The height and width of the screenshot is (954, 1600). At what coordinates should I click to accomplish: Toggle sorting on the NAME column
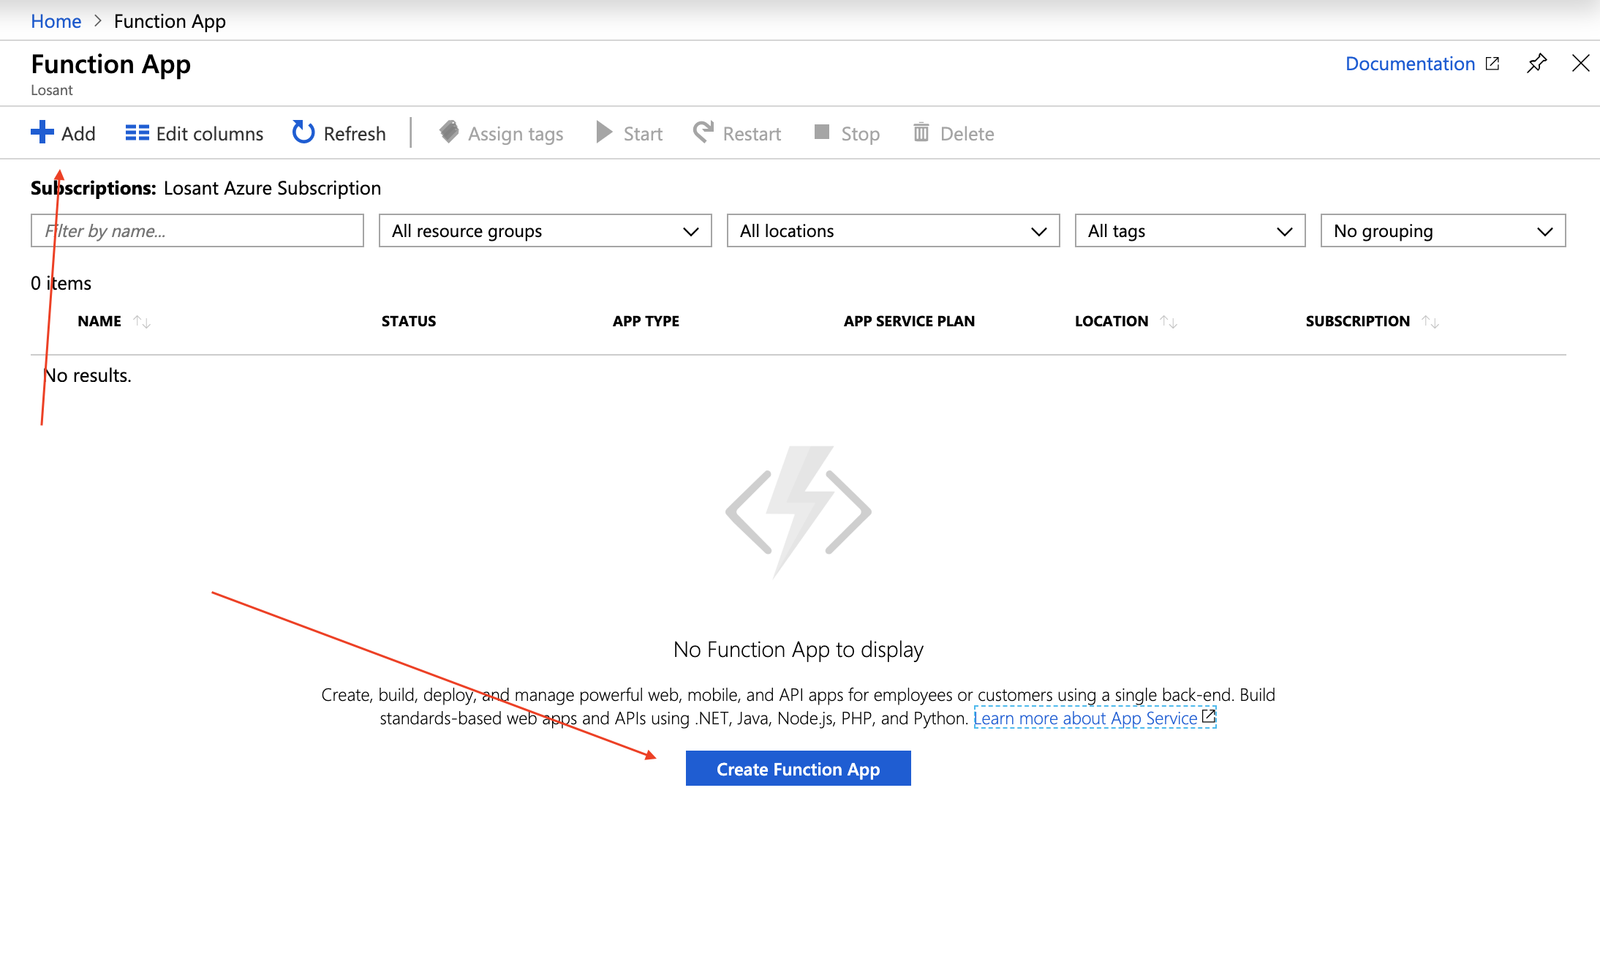tap(141, 321)
